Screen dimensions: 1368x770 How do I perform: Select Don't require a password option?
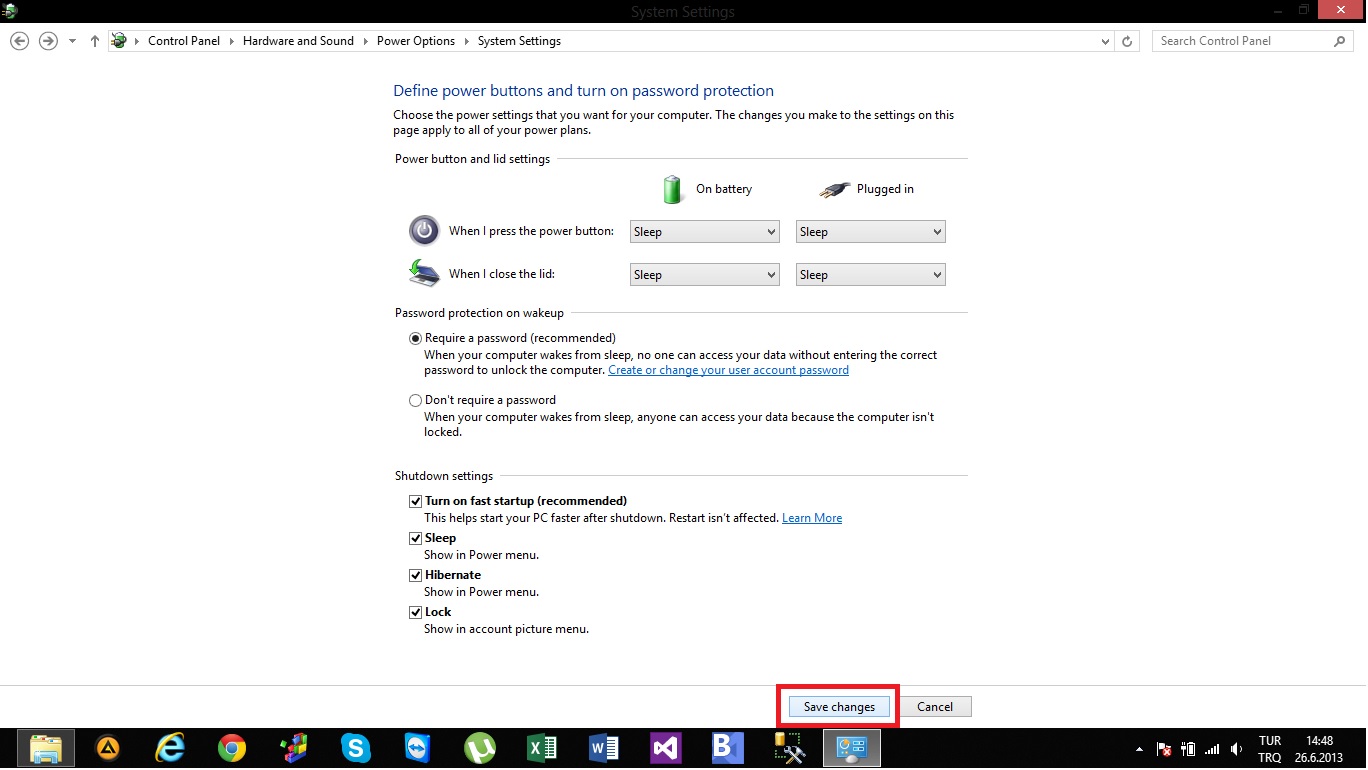click(x=416, y=400)
